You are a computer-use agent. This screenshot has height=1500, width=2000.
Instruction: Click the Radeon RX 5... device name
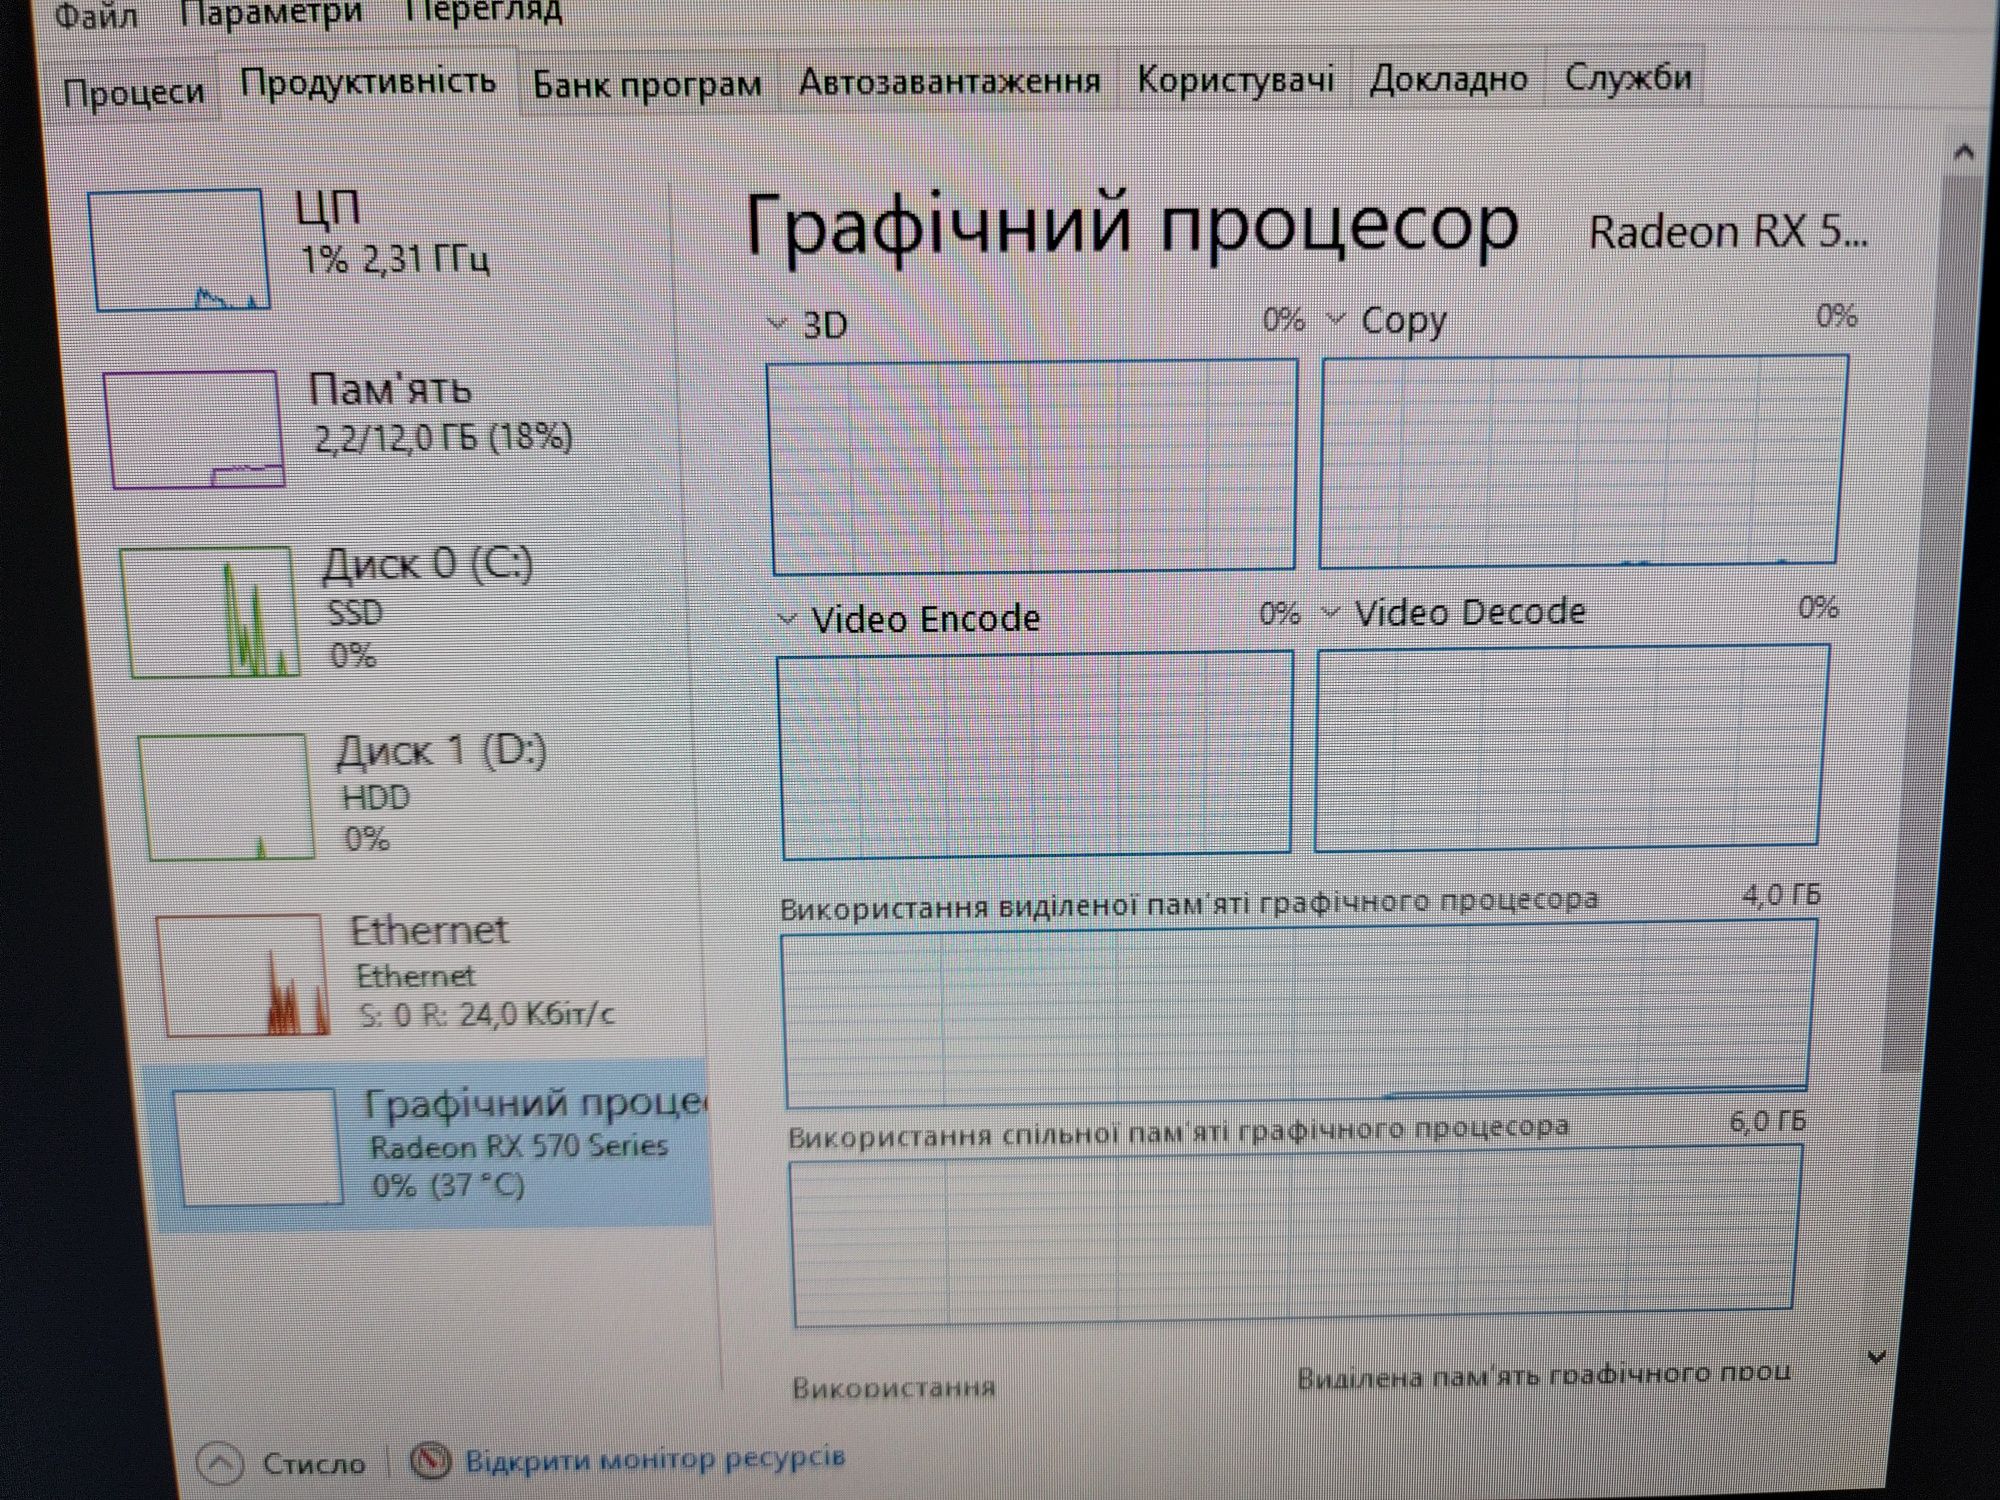[x=1727, y=232]
